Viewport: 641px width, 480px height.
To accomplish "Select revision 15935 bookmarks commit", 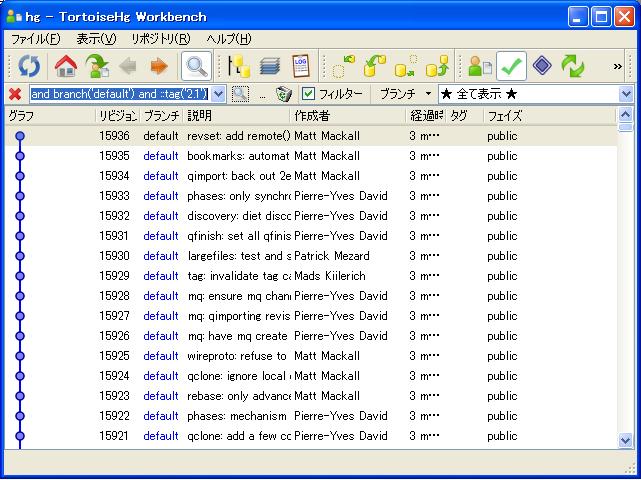I will click(311, 156).
